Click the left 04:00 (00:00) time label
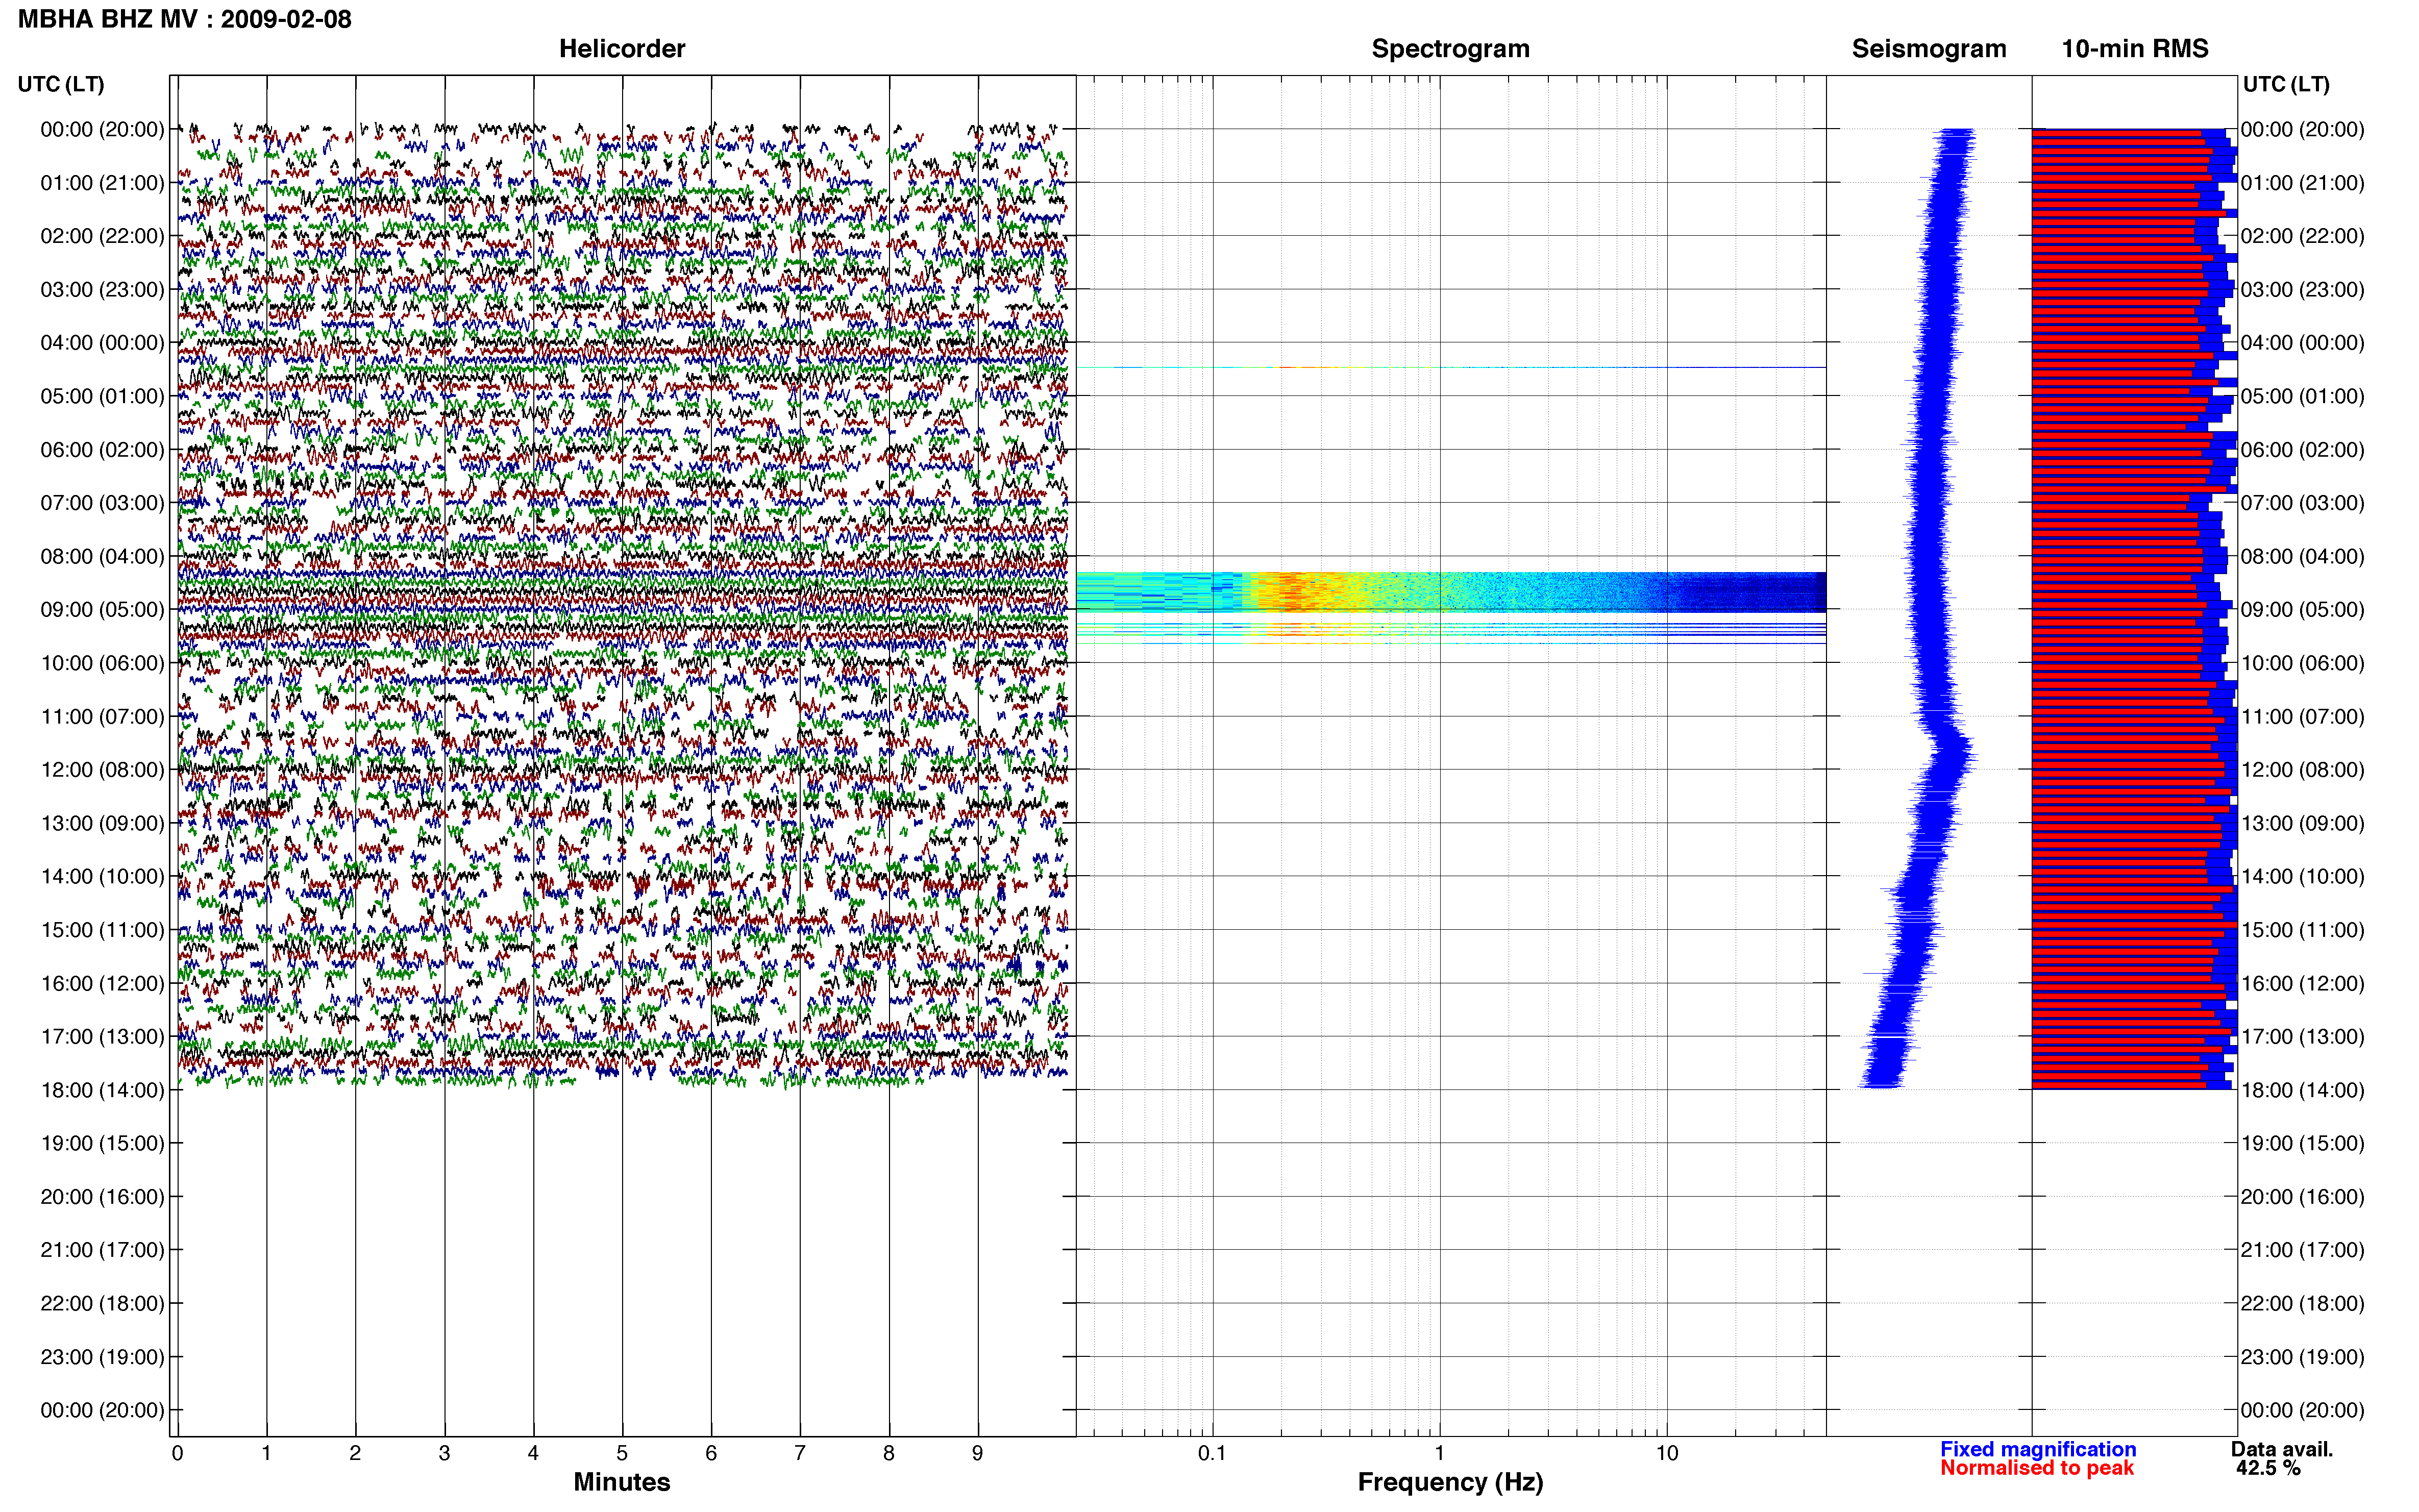Viewport: 2419px width, 1512px height. point(102,343)
